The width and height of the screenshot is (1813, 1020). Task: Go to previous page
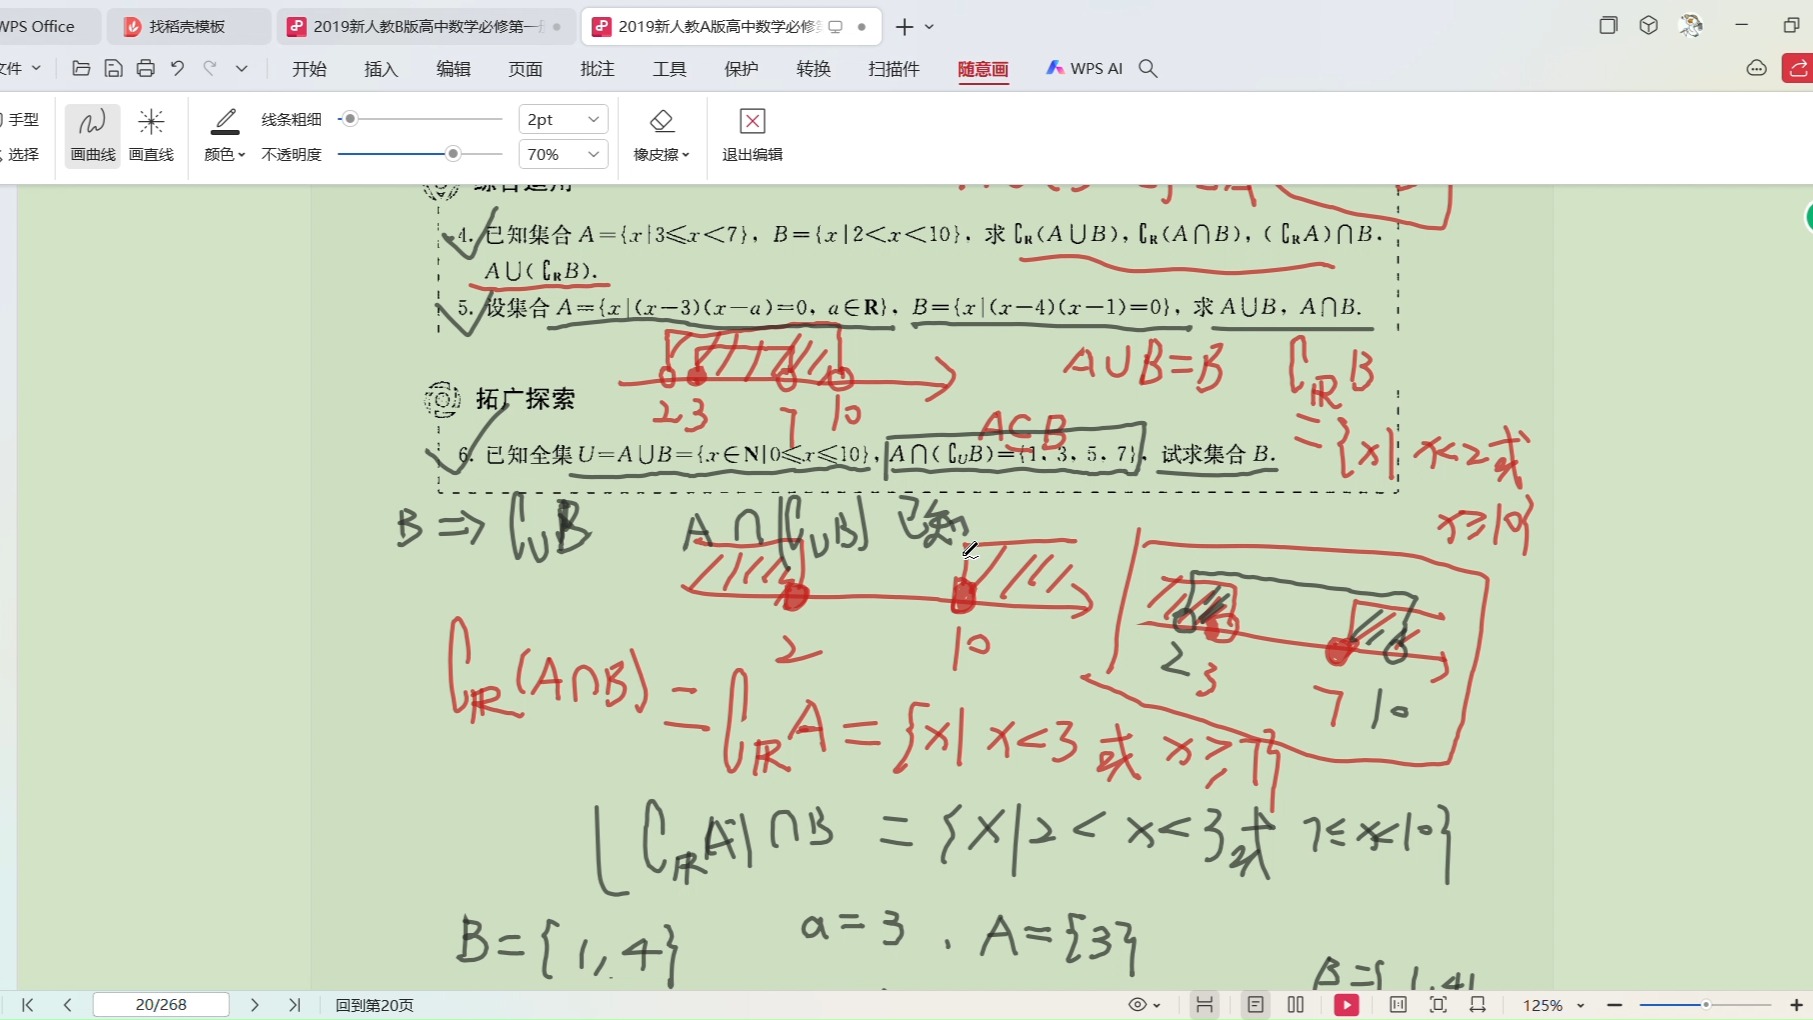point(67,1005)
